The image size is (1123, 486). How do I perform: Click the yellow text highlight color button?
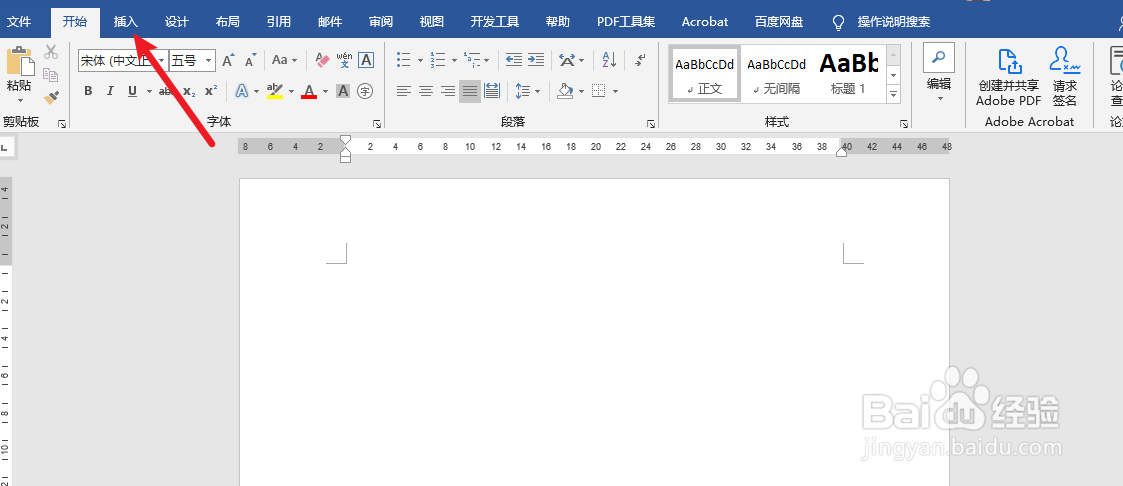275,91
